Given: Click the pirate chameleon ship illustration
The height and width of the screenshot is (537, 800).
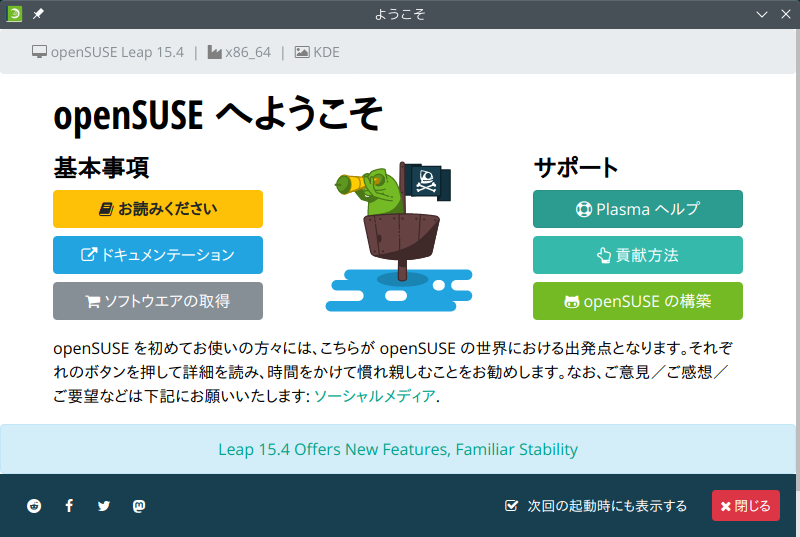Looking at the screenshot, I should click(399, 237).
